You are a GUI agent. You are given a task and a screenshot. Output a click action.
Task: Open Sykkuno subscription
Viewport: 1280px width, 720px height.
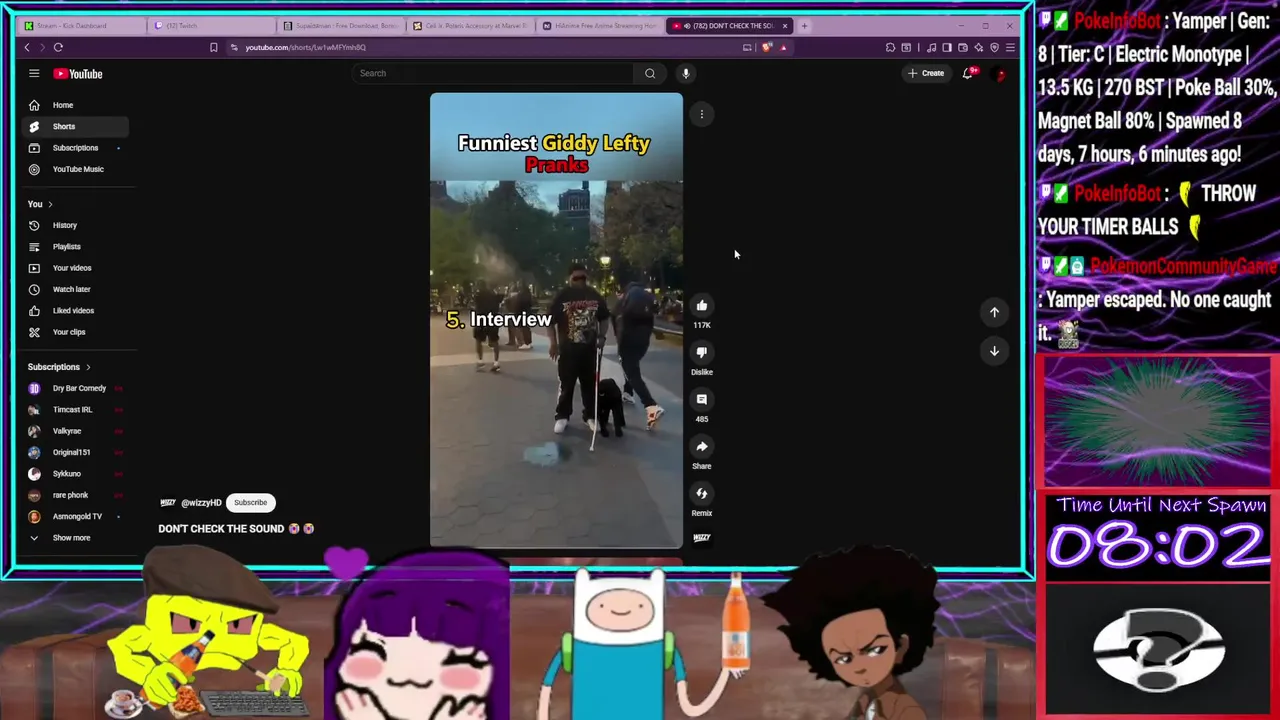[74, 474]
